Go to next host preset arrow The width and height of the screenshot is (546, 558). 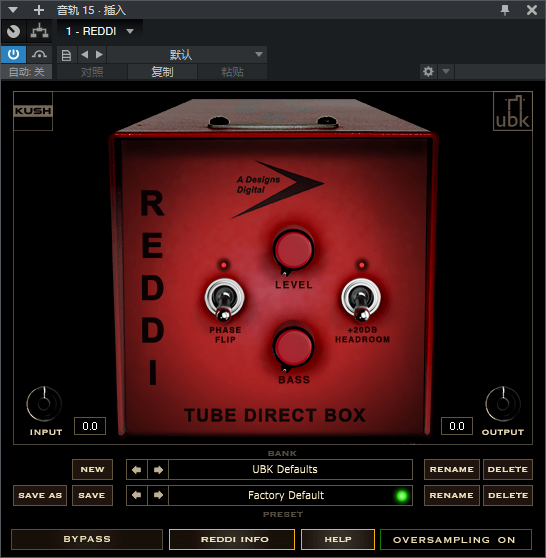[99, 54]
